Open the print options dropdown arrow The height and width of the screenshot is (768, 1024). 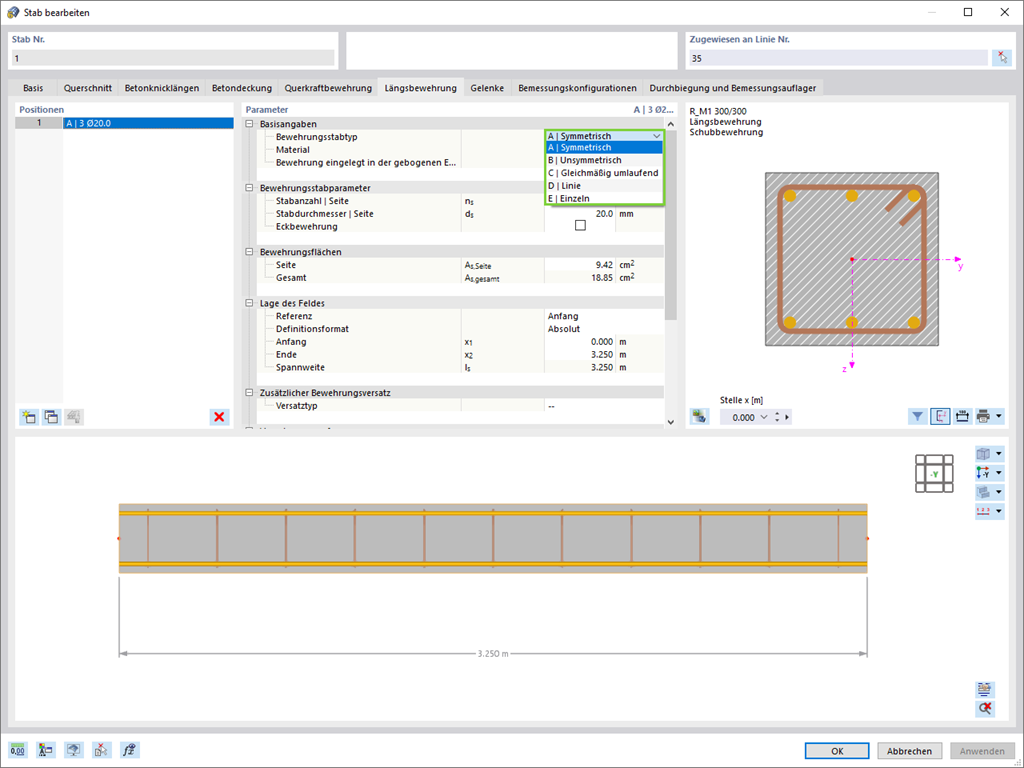point(999,416)
